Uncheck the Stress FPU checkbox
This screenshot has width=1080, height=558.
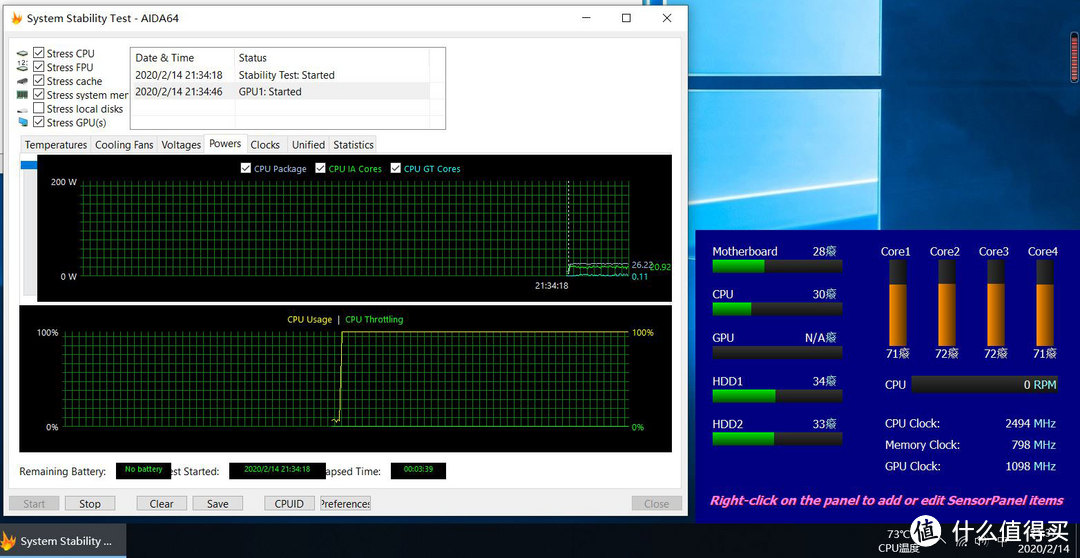pos(39,67)
